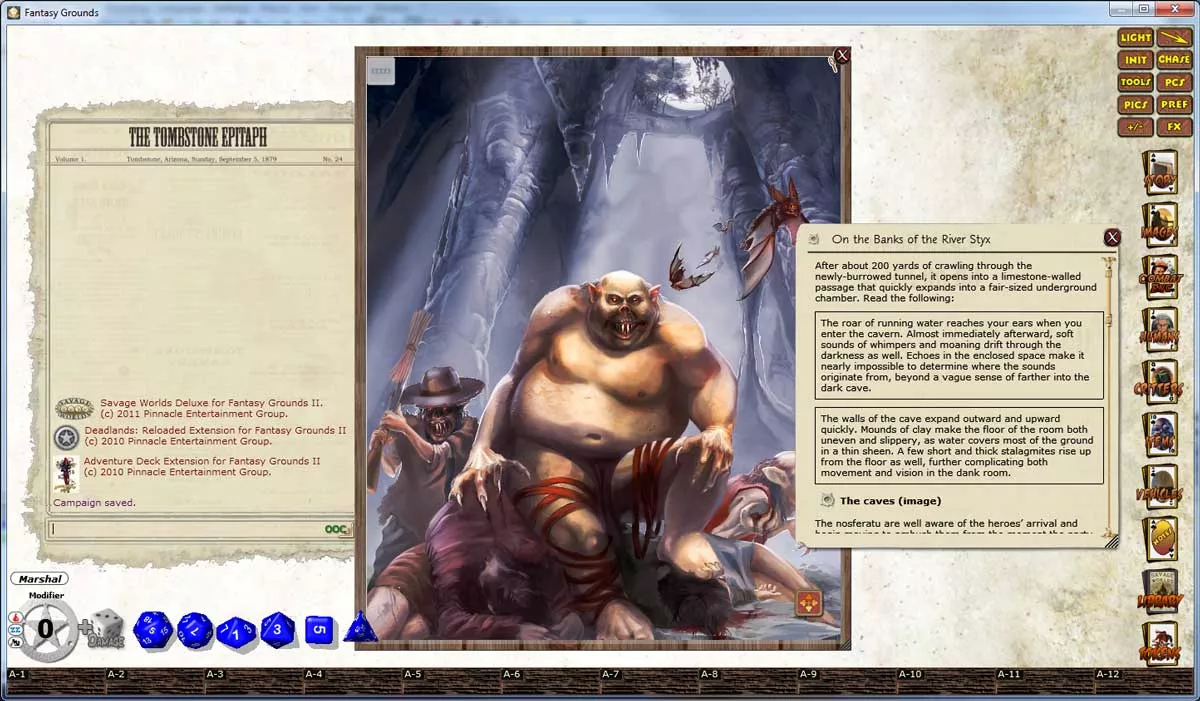Toggle the blue modifier icon beside the badge
1200x701 pixels.
(14, 630)
